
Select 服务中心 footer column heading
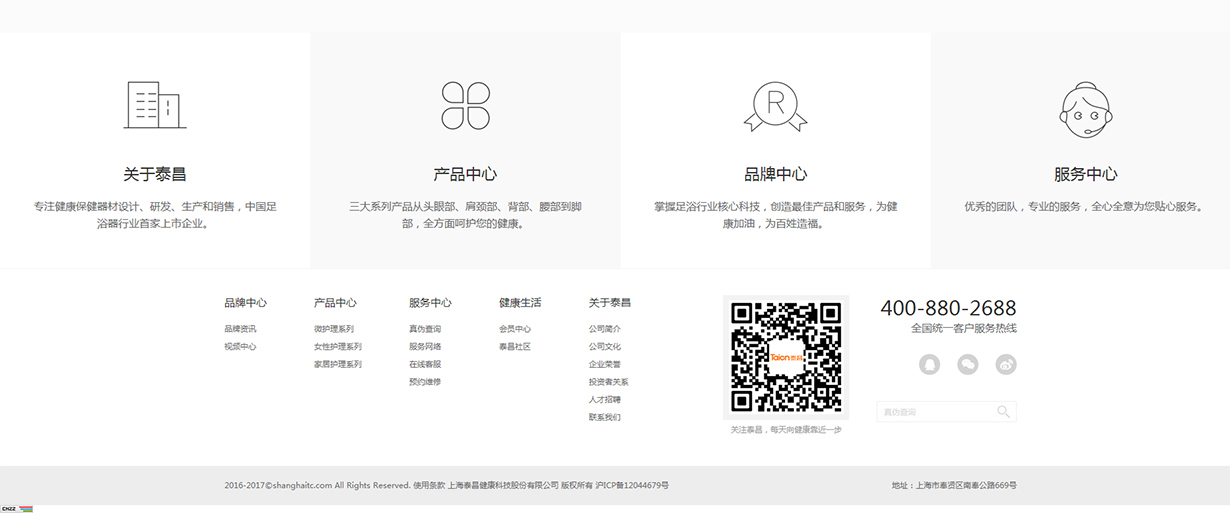point(430,302)
